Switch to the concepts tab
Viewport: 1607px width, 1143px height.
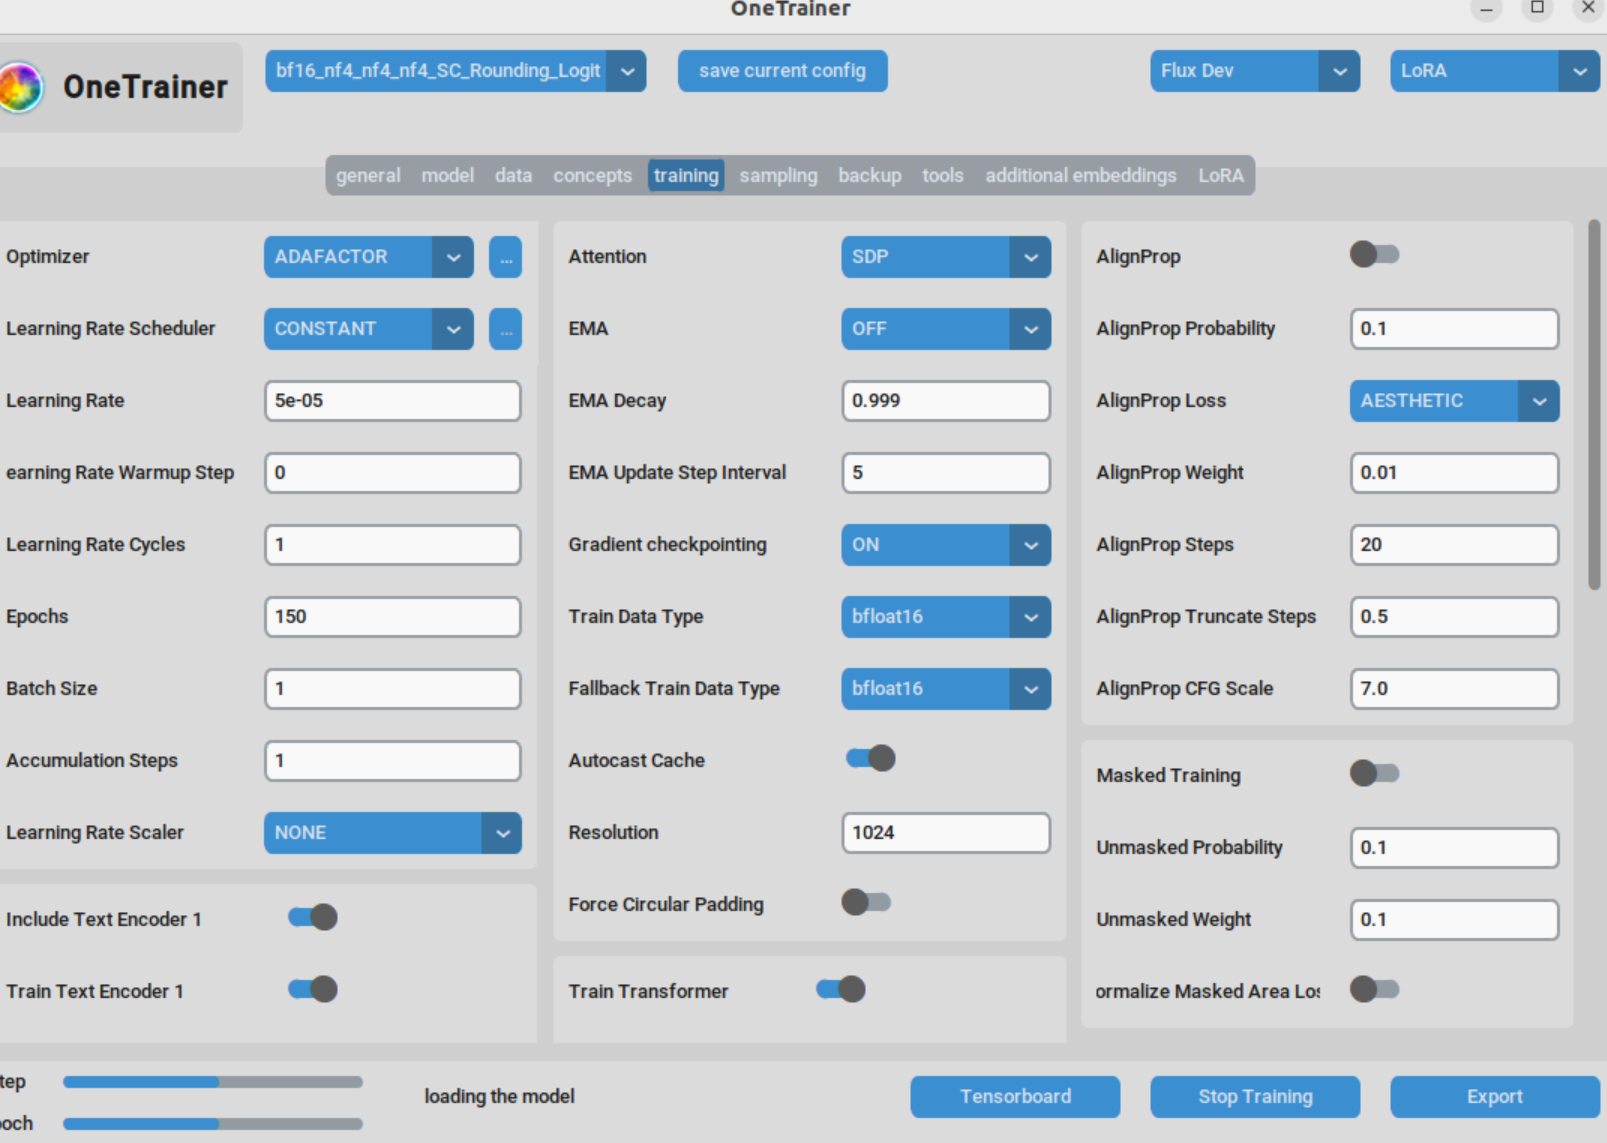[x=593, y=175]
